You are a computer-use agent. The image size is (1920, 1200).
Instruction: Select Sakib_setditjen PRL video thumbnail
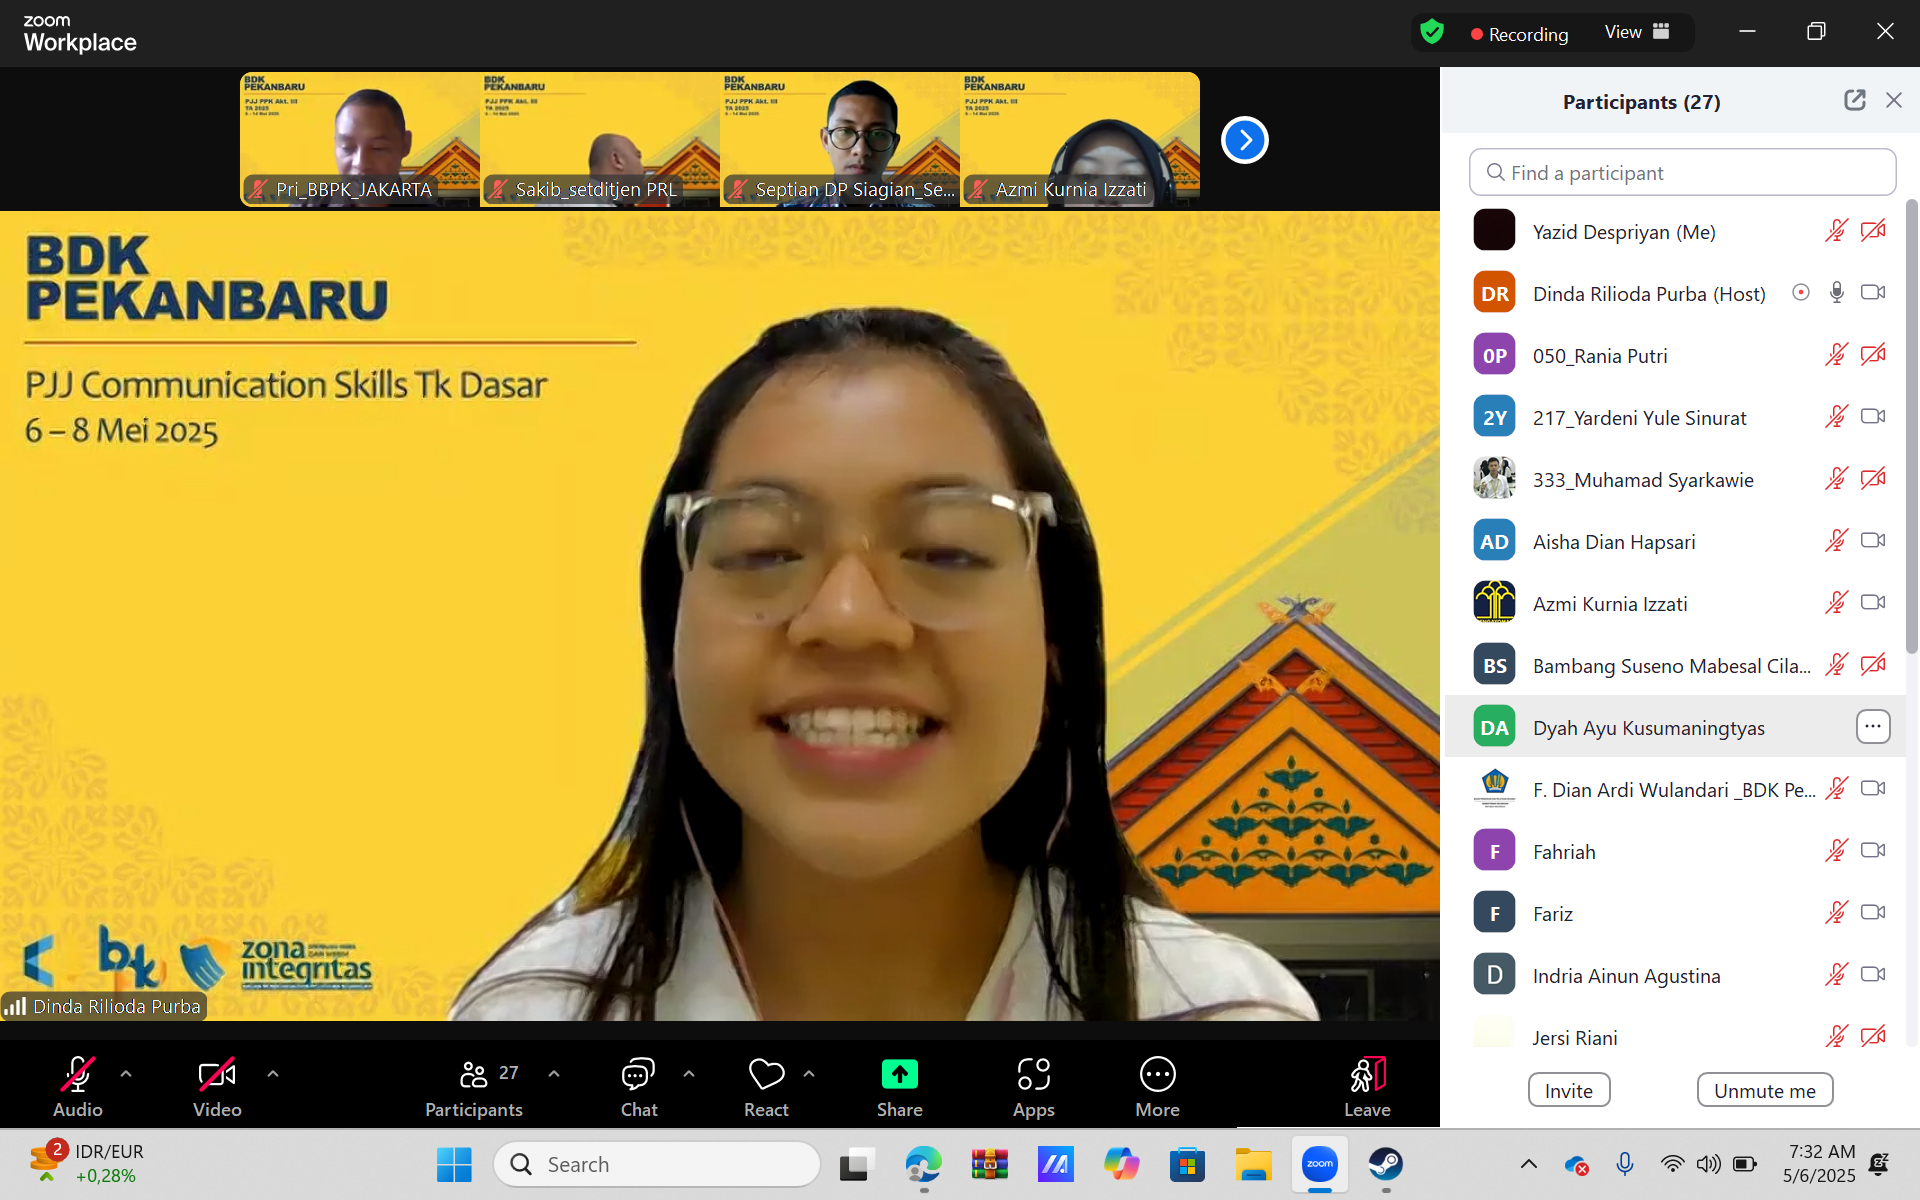(x=600, y=139)
